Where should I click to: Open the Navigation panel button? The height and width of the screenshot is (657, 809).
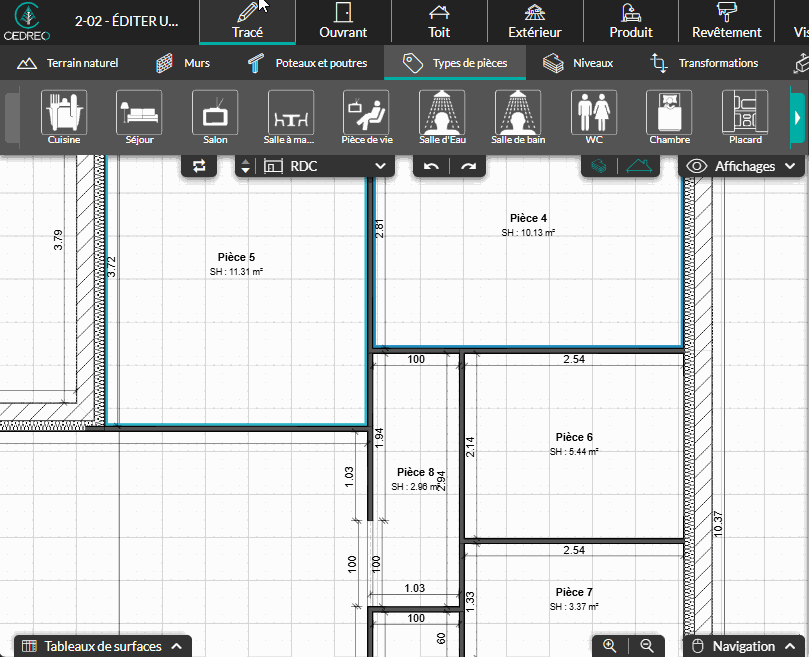(x=744, y=646)
